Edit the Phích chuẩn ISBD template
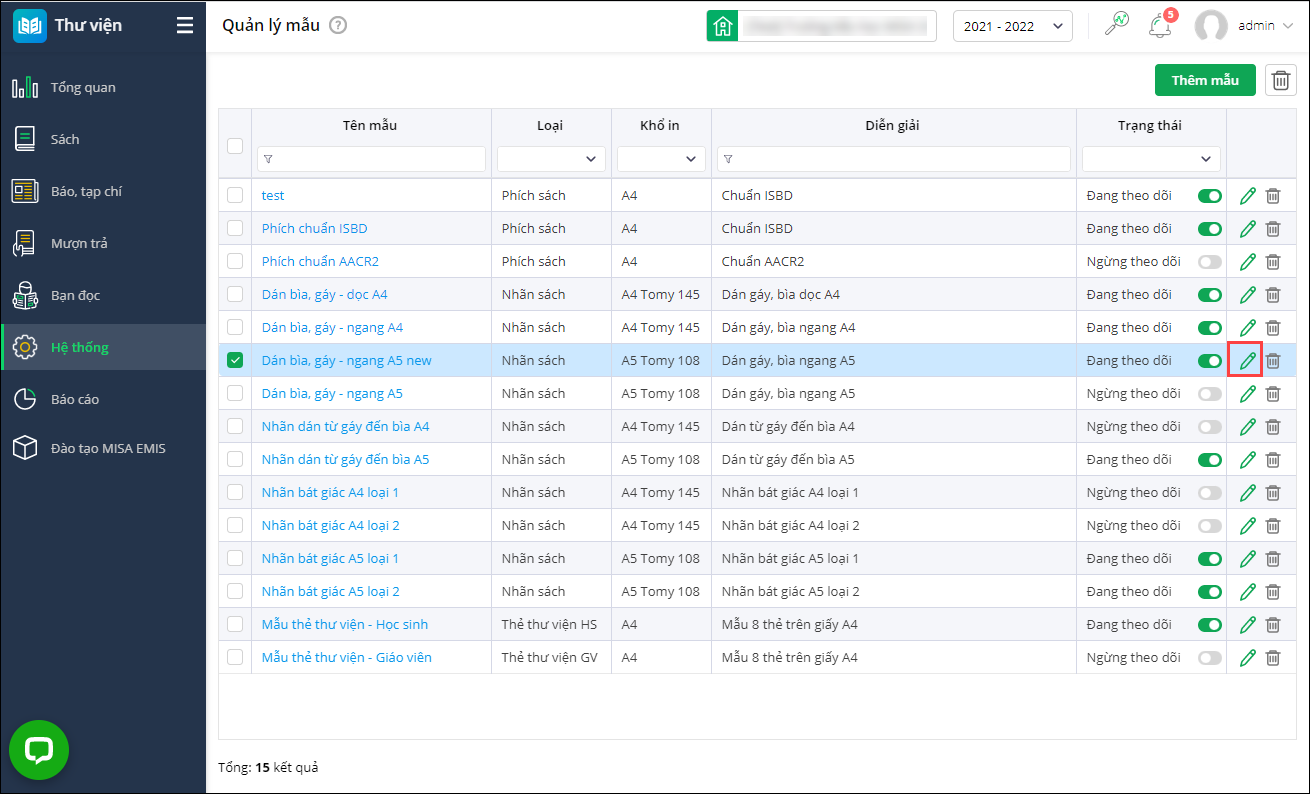Screen dimensions: 1310x794 pos(1248,229)
